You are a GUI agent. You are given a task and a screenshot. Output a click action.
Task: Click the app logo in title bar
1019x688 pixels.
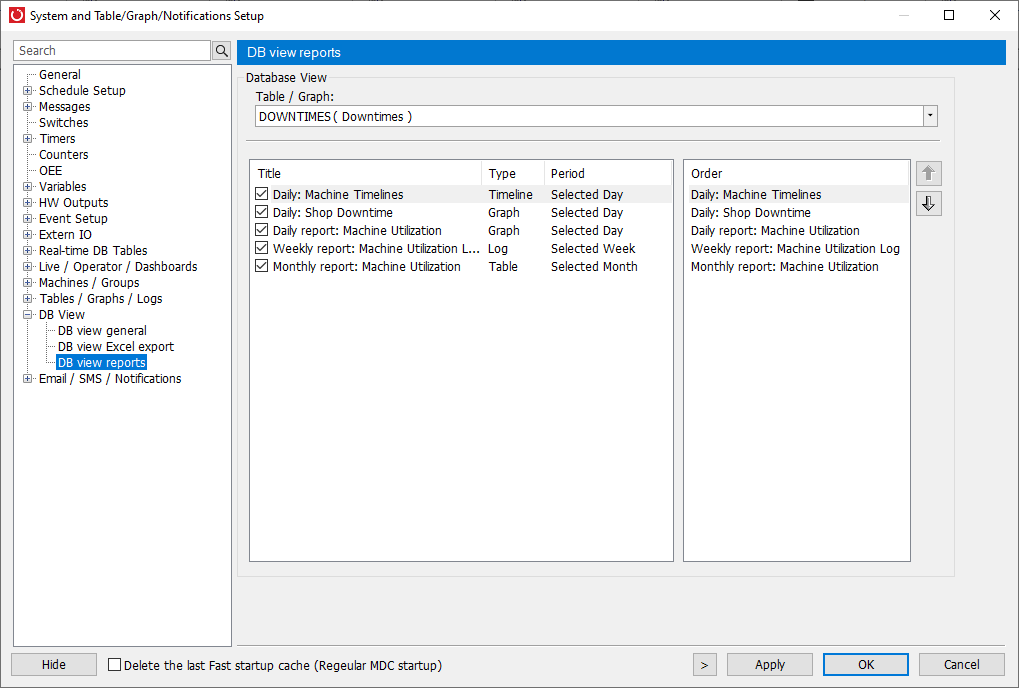pyautogui.click(x=17, y=15)
